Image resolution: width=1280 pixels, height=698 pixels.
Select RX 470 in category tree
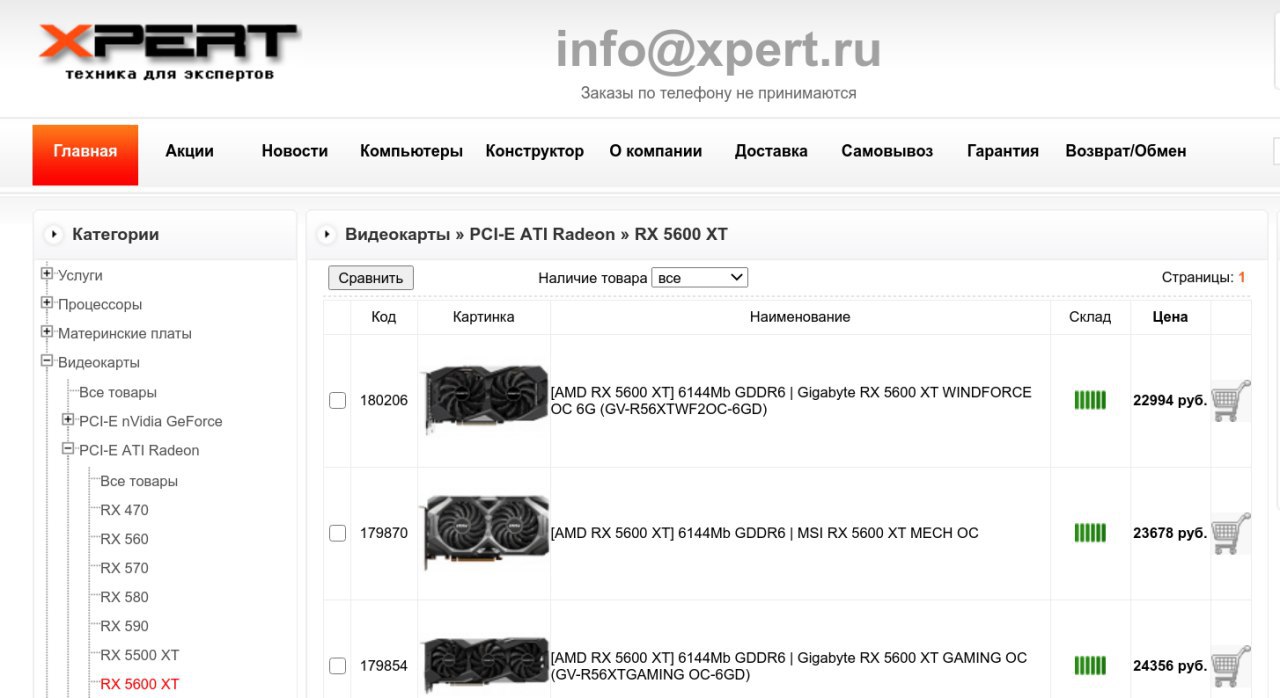(x=124, y=510)
